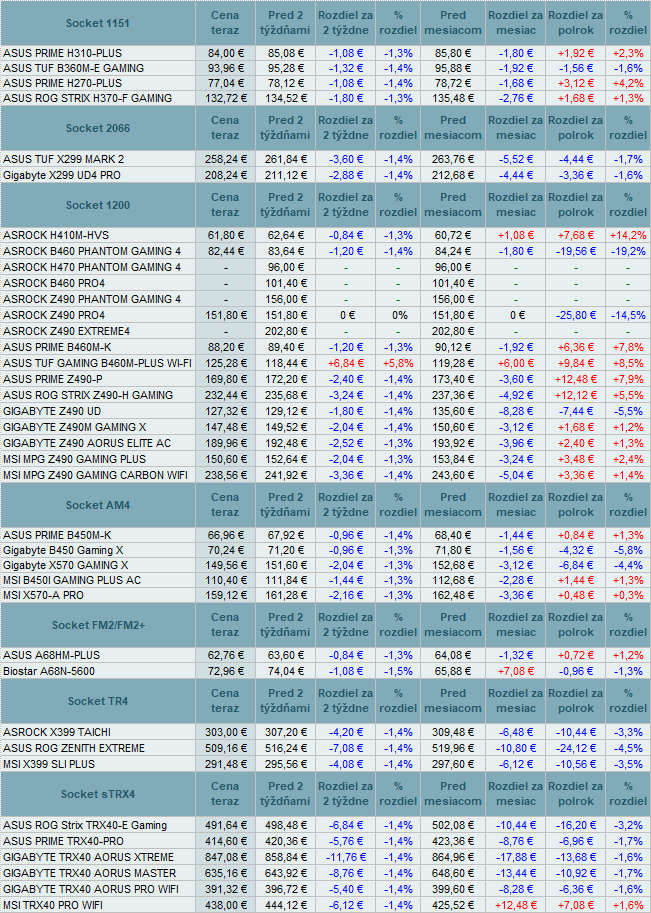The width and height of the screenshot is (651, 913).
Task: Select the ASUS PRIME H310-PLUS product name
Action: 62,53
